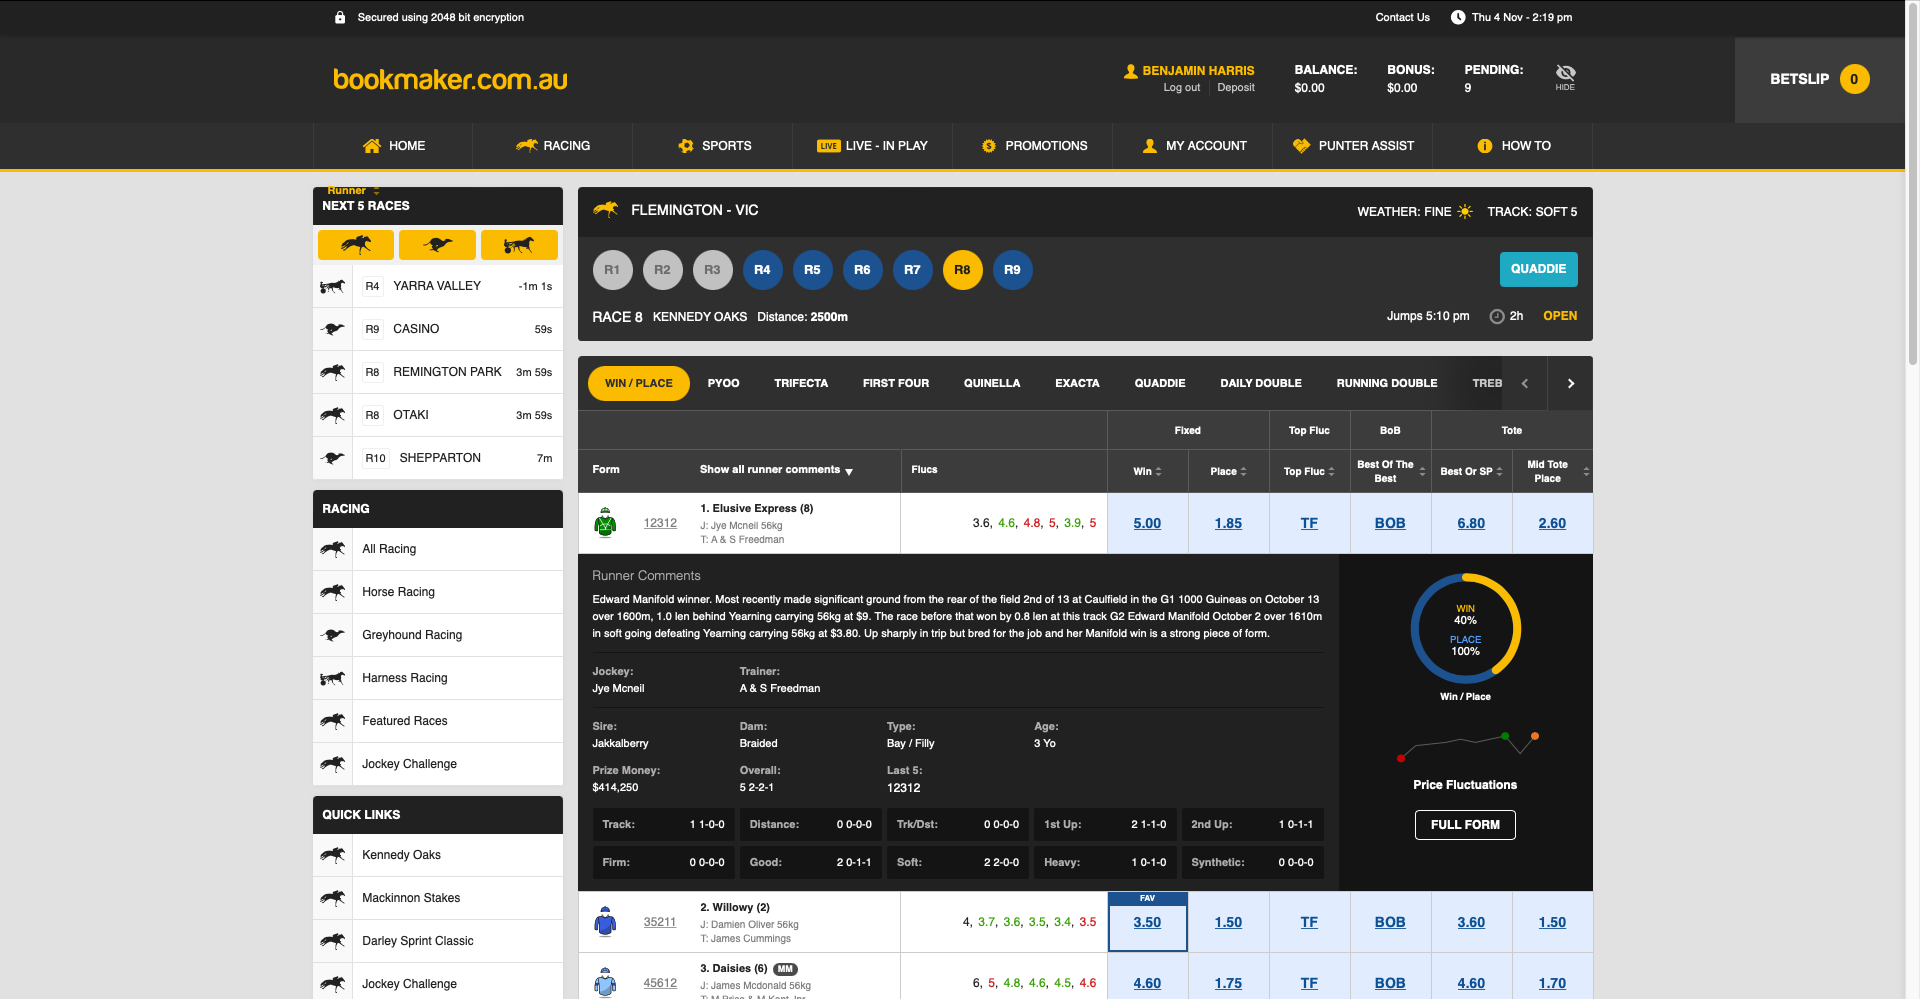Click the bookmaker.com.au logo
This screenshot has height=999, width=1920.
click(450, 79)
